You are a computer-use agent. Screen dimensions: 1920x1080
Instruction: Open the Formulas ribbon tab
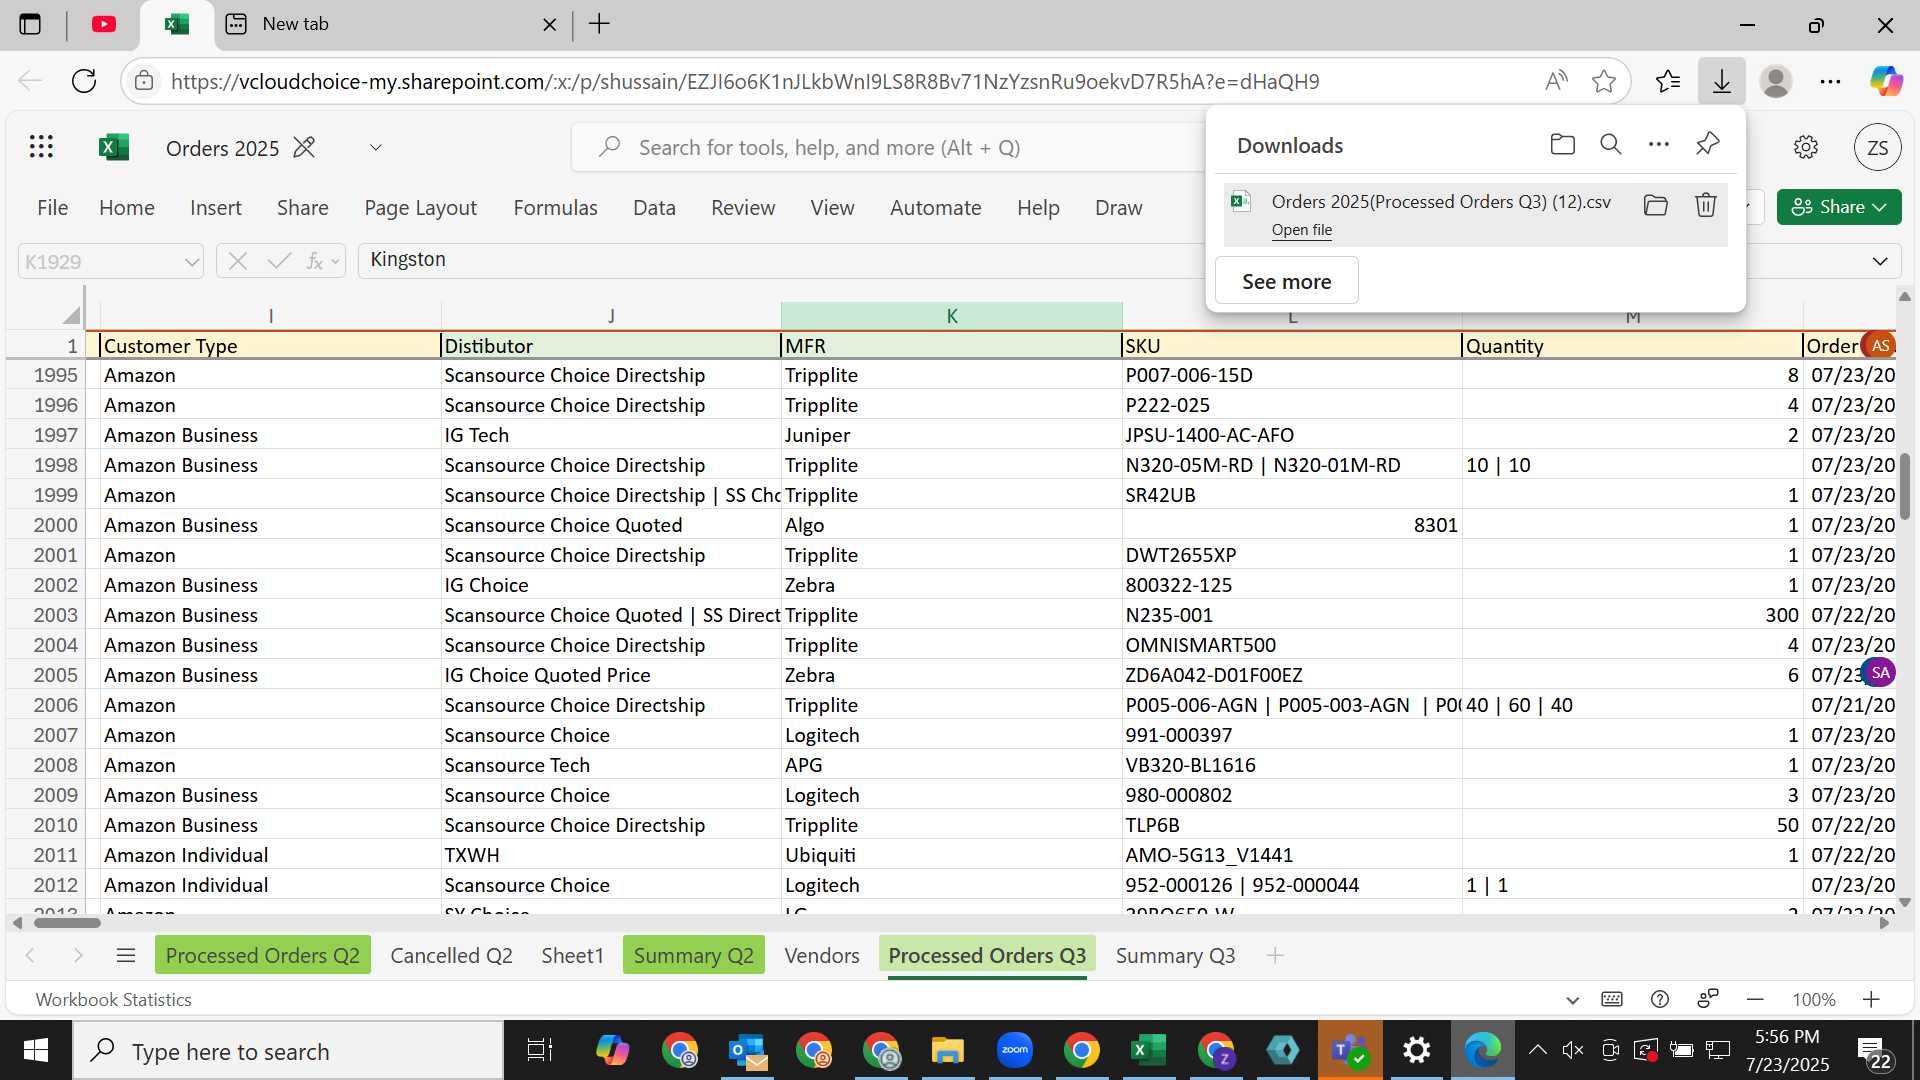(555, 207)
